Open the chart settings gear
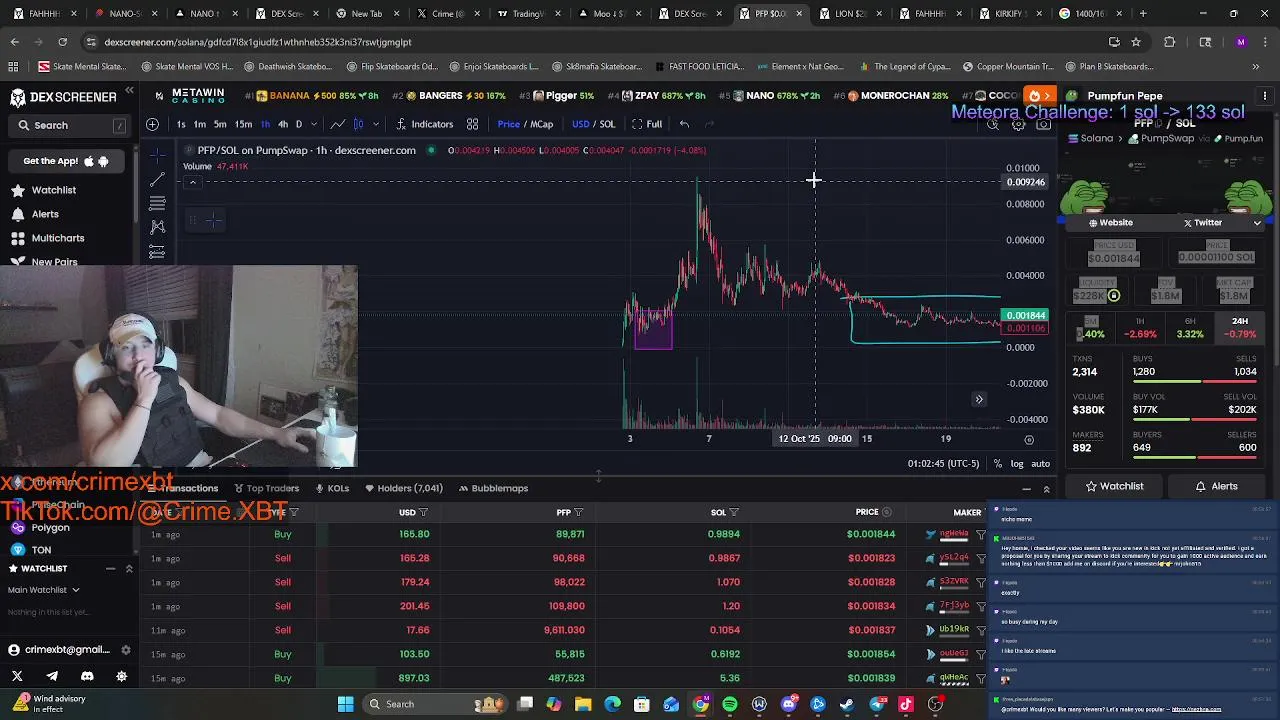Screen dimensions: 1280x720 point(1018,125)
